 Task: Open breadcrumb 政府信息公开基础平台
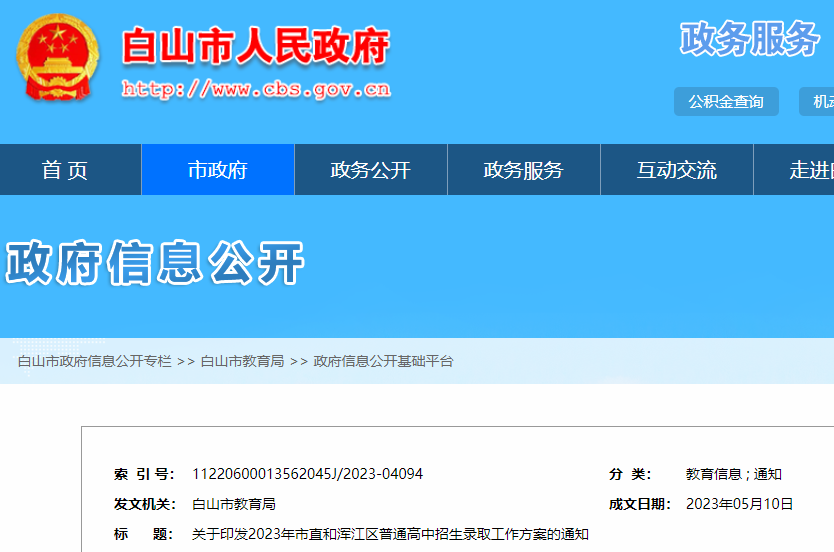pyautogui.click(x=383, y=361)
